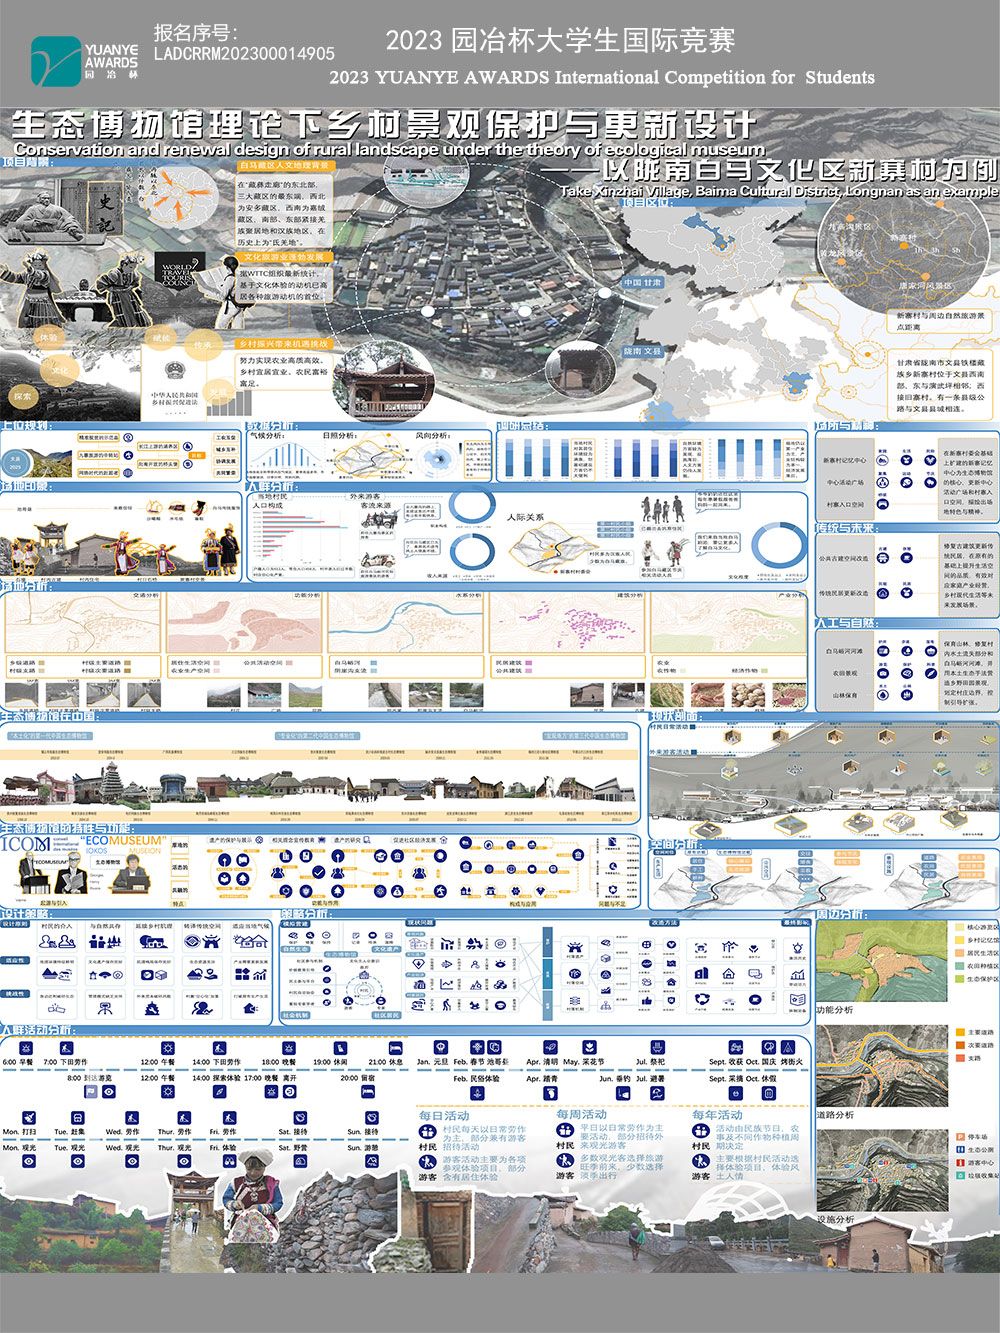Screen dimensions: 1000x1333
Task: Select the 探索 circle bubble
Action: [x=23, y=396]
